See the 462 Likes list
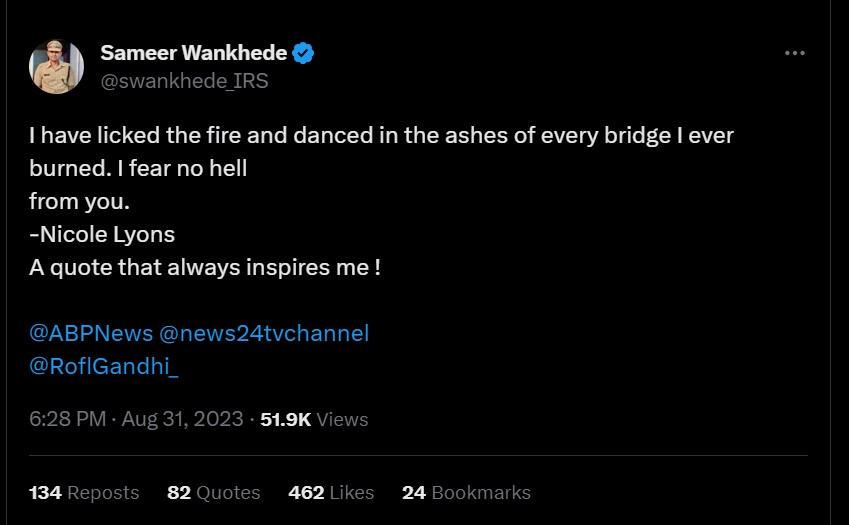The width and height of the screenshot is (849, 525). (x=330, y=492)
